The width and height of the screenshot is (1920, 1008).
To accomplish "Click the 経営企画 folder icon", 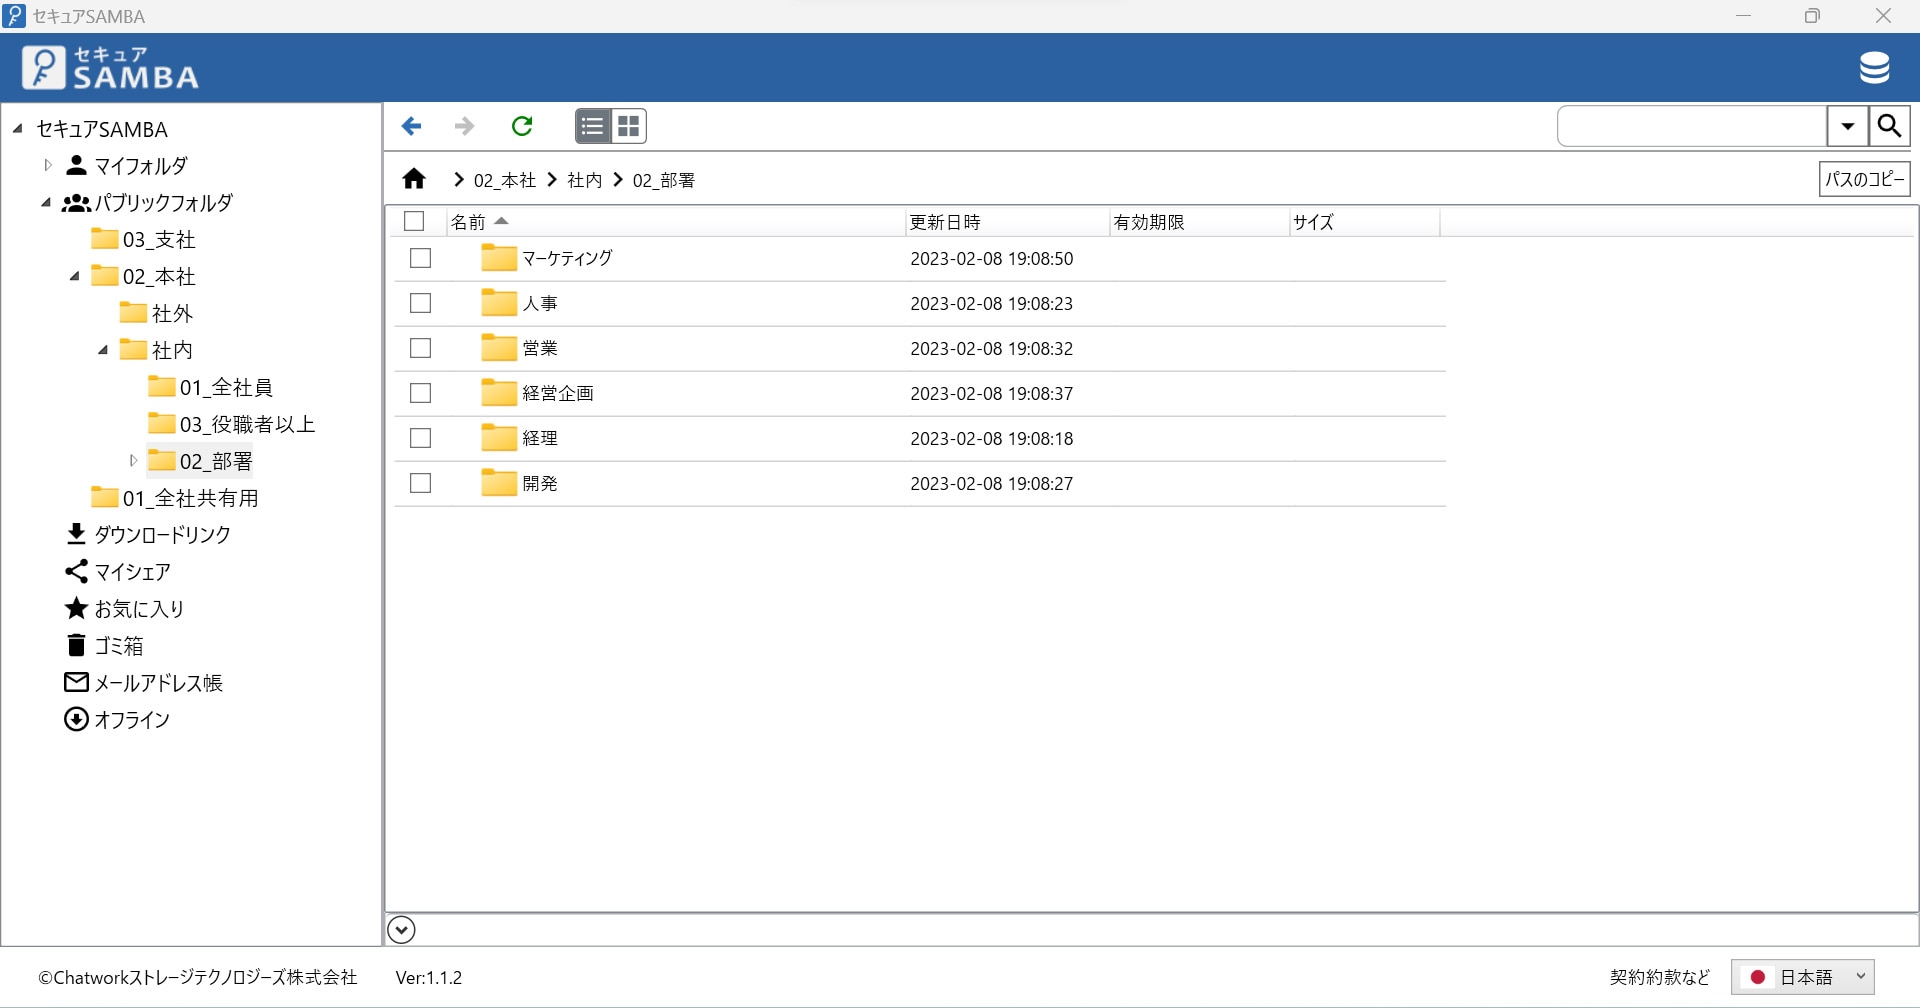I will point(498,393).
